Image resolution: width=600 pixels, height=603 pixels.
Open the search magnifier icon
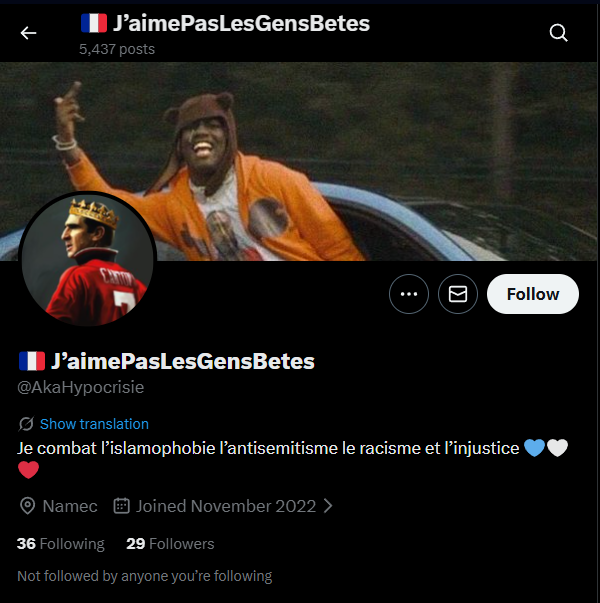[558, 33]
